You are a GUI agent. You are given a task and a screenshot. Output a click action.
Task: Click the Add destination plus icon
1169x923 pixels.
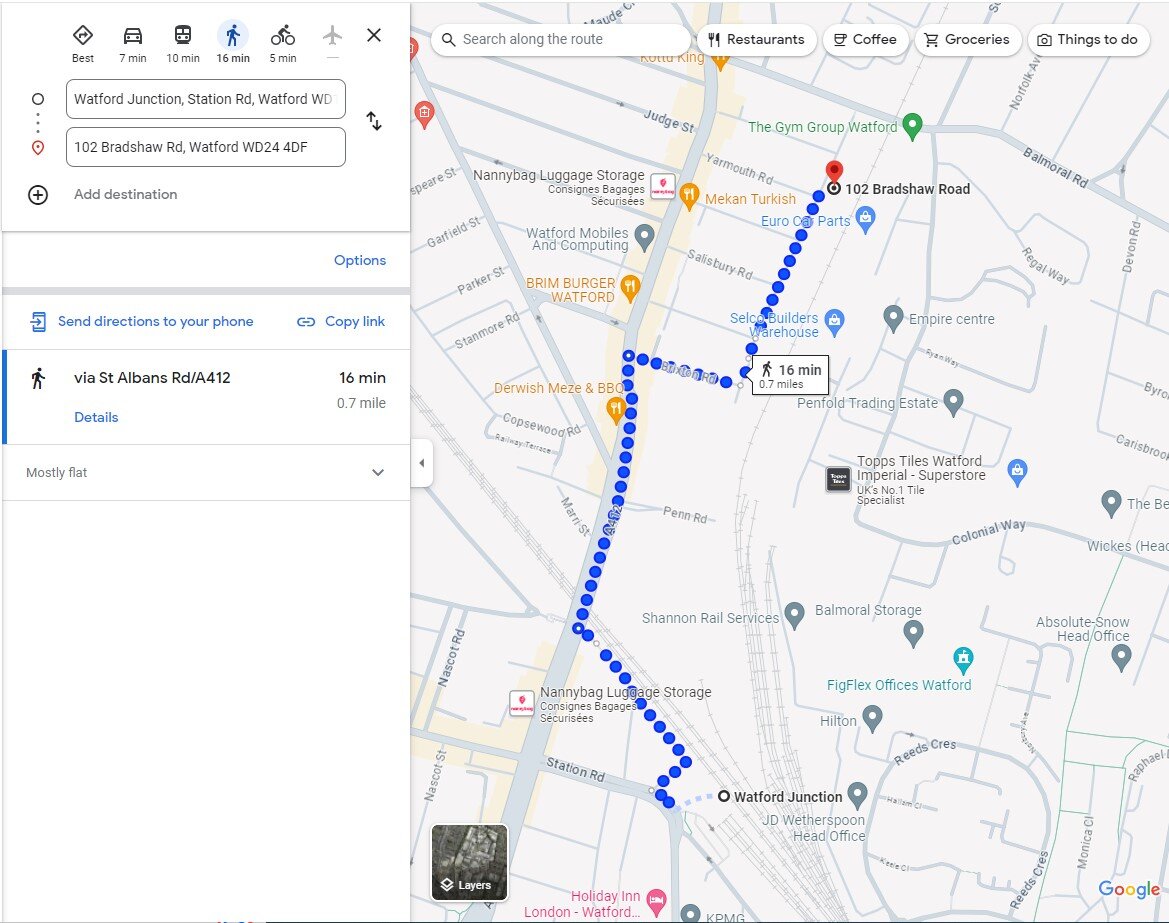point(38,195)
